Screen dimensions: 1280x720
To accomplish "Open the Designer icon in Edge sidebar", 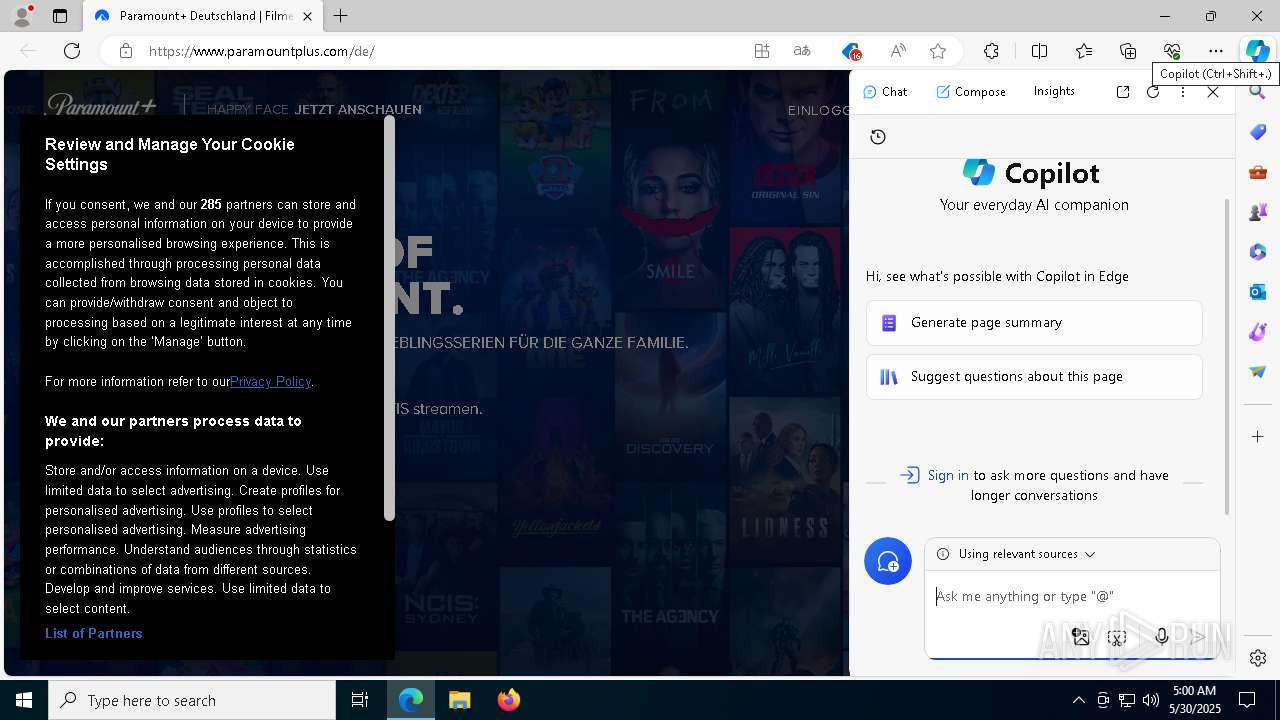I will (x=1258, y=332).
